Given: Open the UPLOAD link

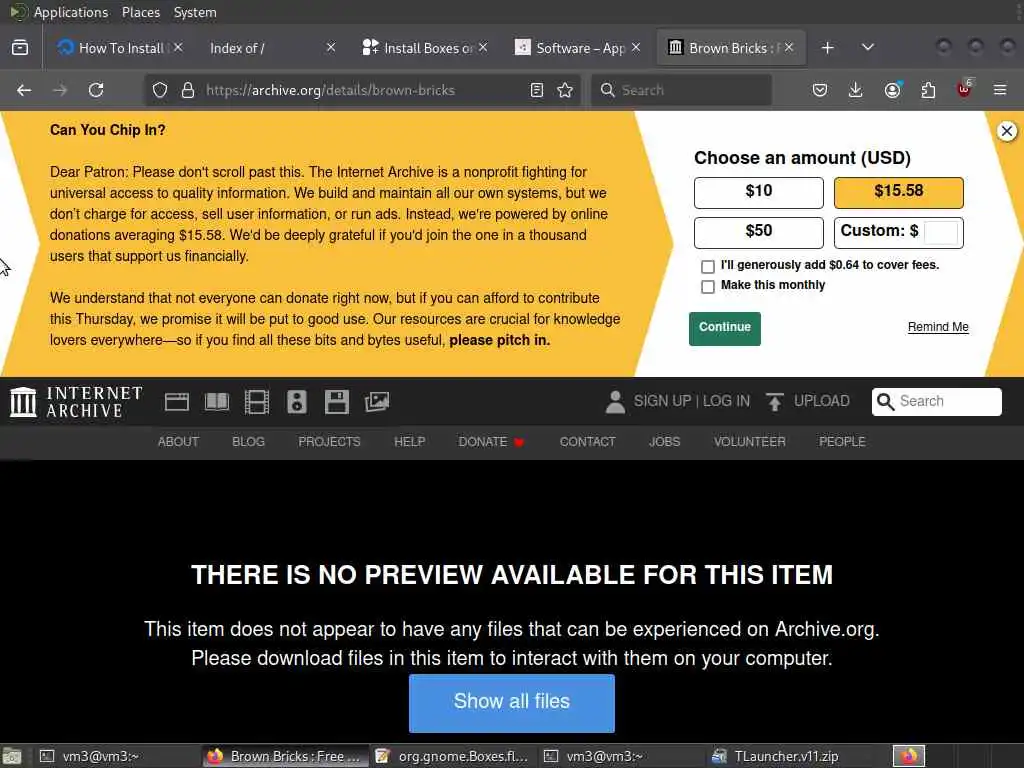Looking at the screenshot, I should (x=822, y=401).
